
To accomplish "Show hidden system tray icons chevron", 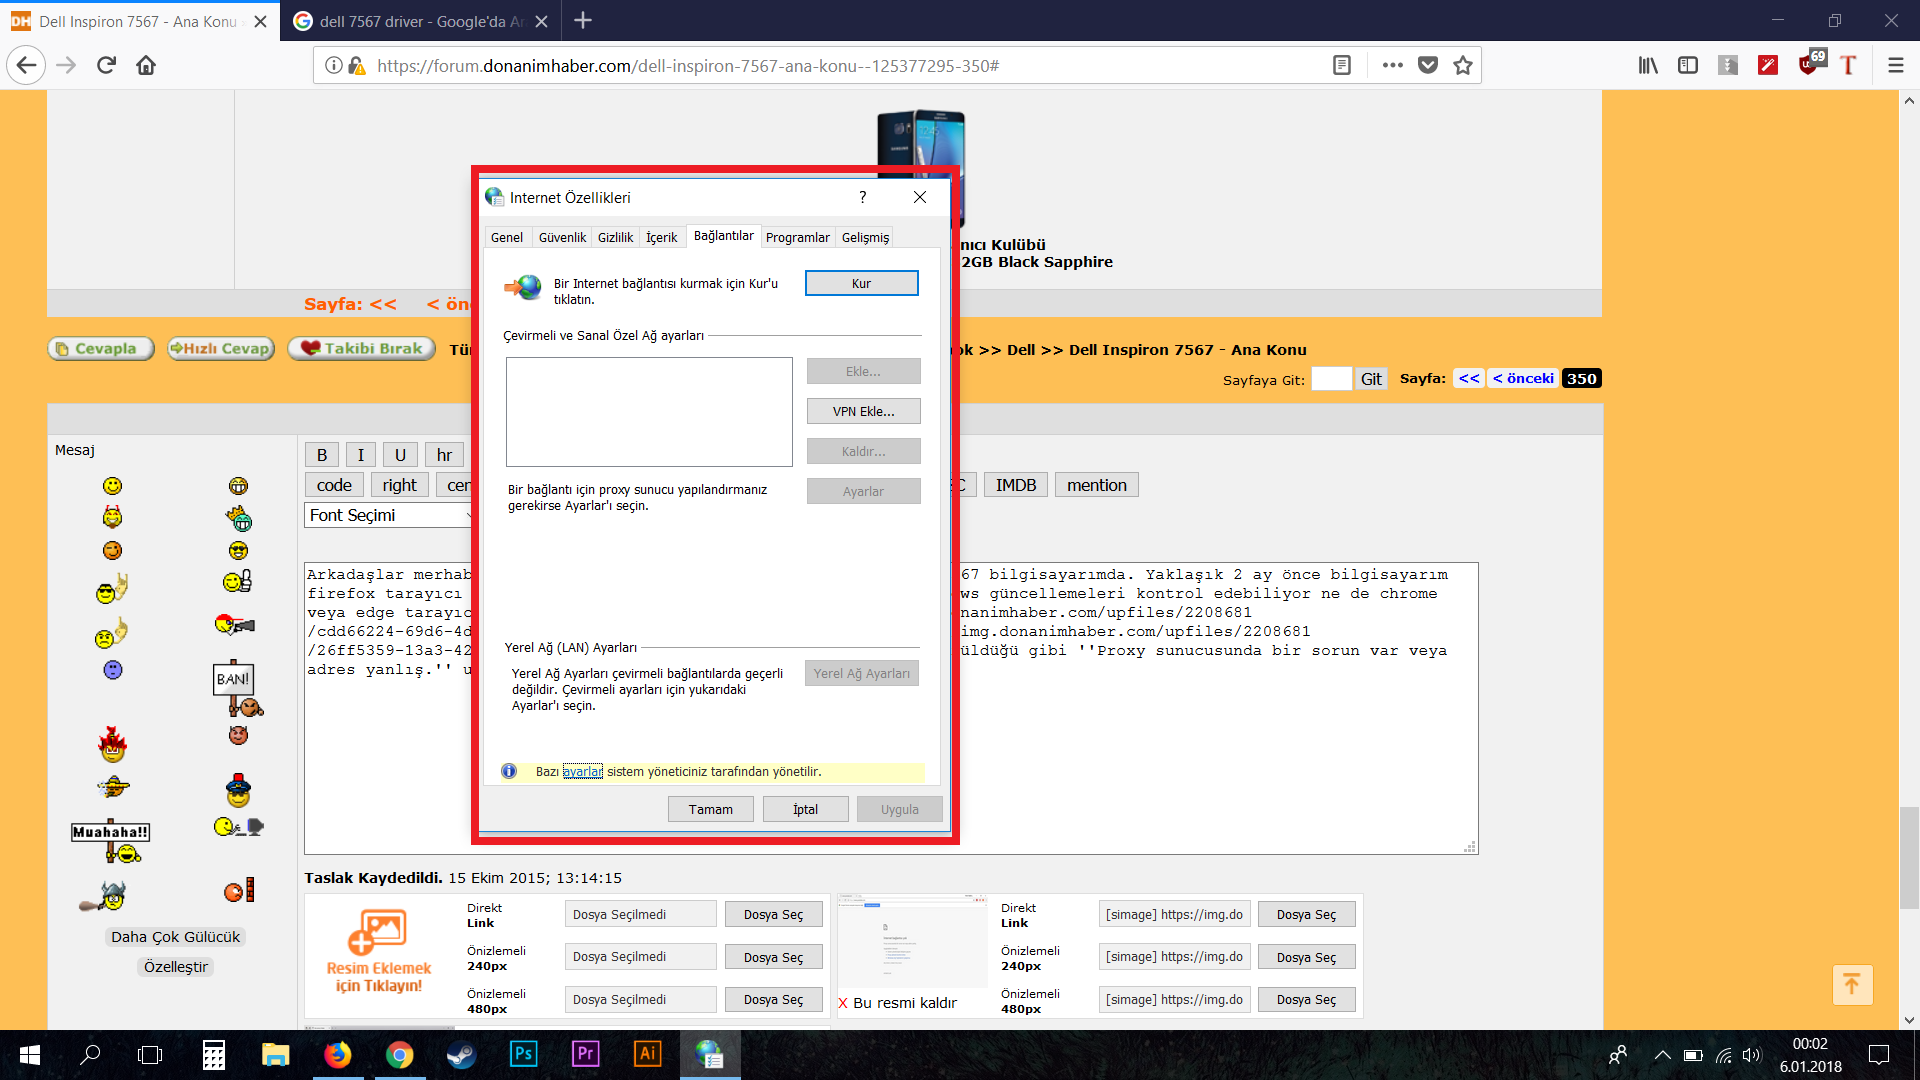I will 1662,1055.
